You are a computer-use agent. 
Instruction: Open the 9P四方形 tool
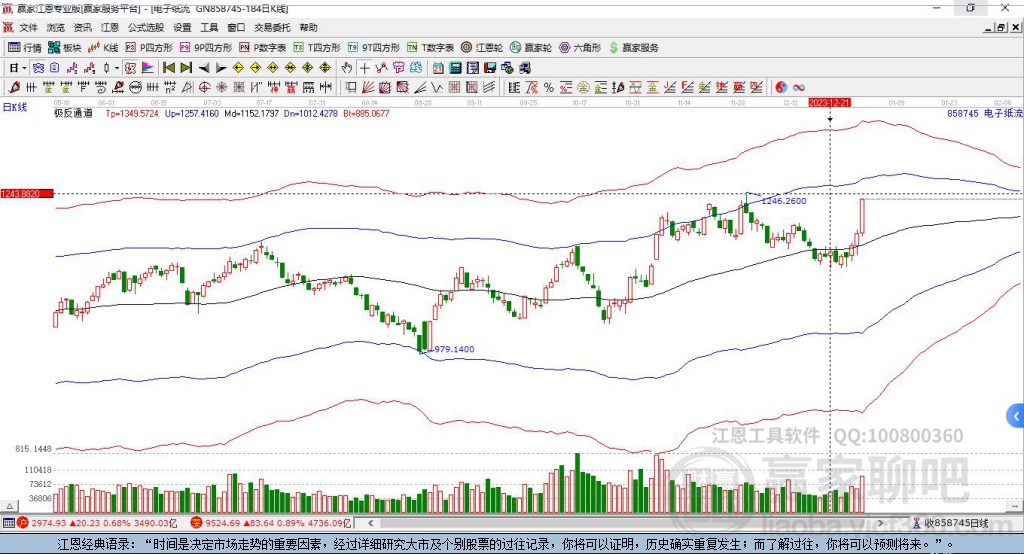pos(206,48)
